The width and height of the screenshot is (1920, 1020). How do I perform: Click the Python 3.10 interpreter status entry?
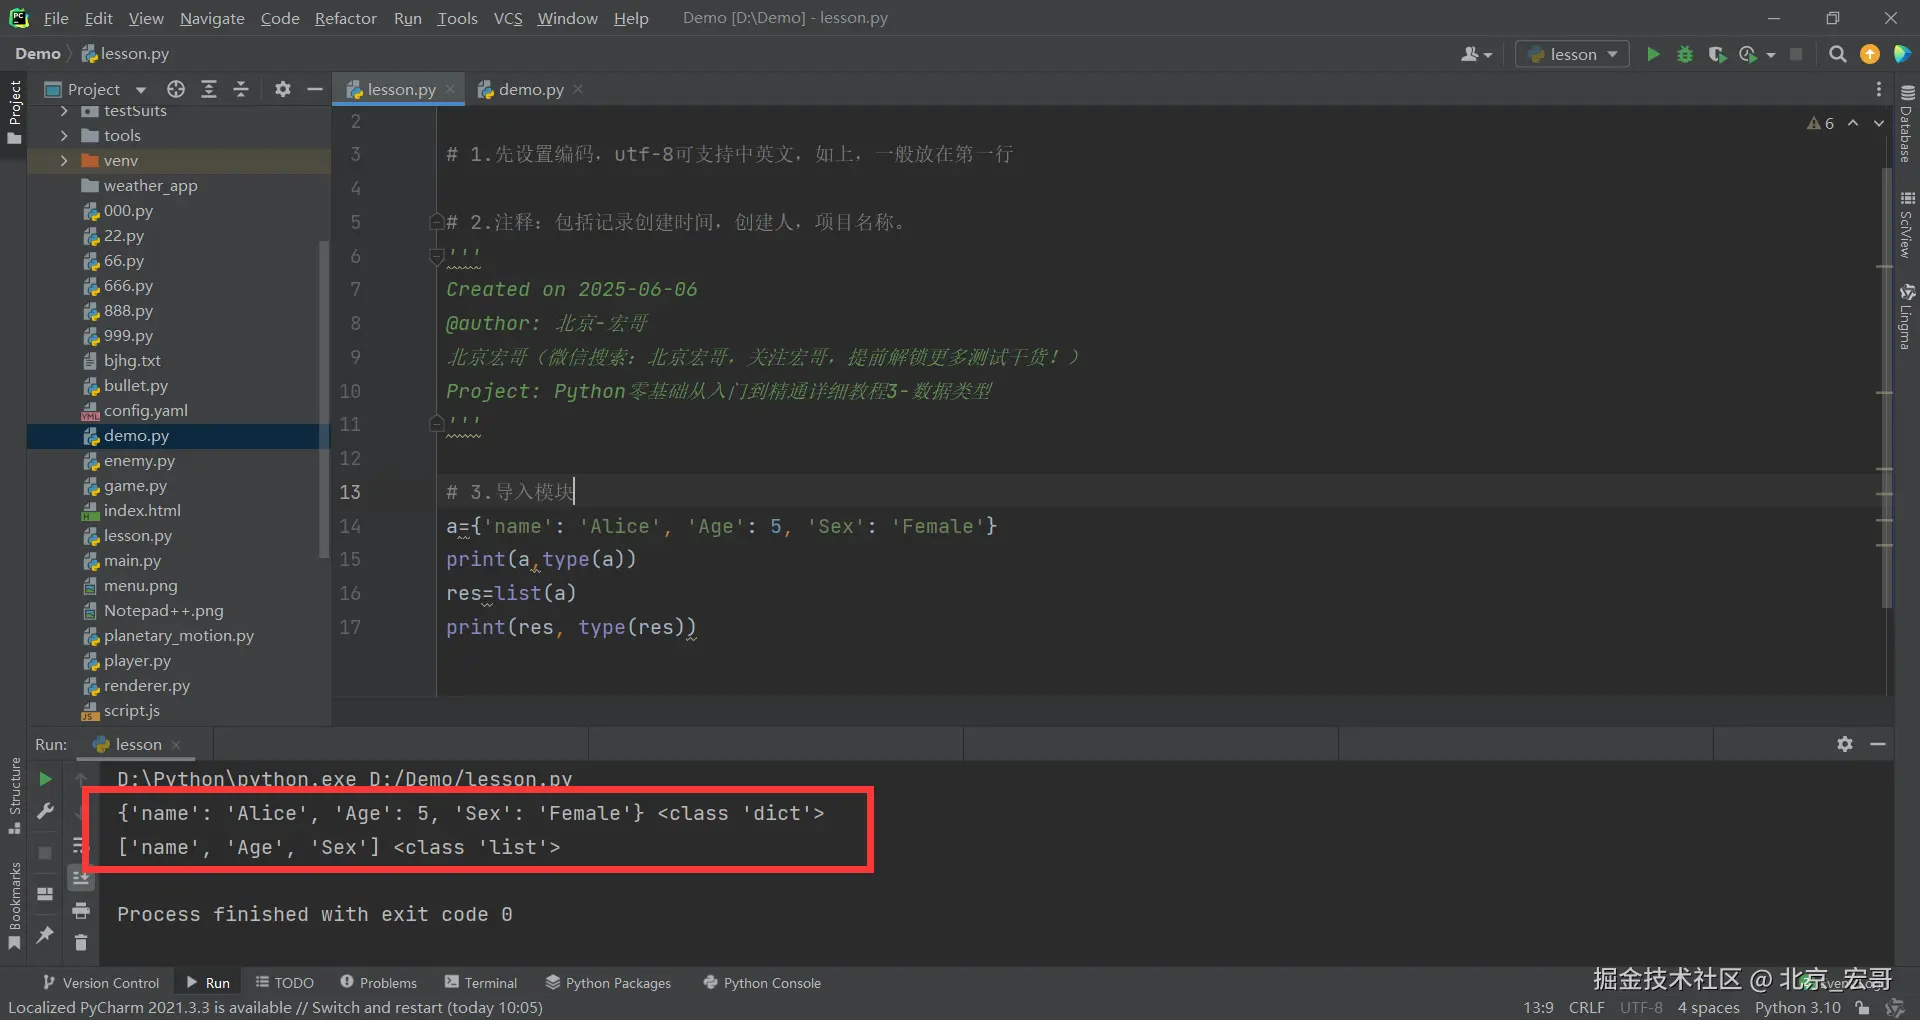tap(1797, 1007)
